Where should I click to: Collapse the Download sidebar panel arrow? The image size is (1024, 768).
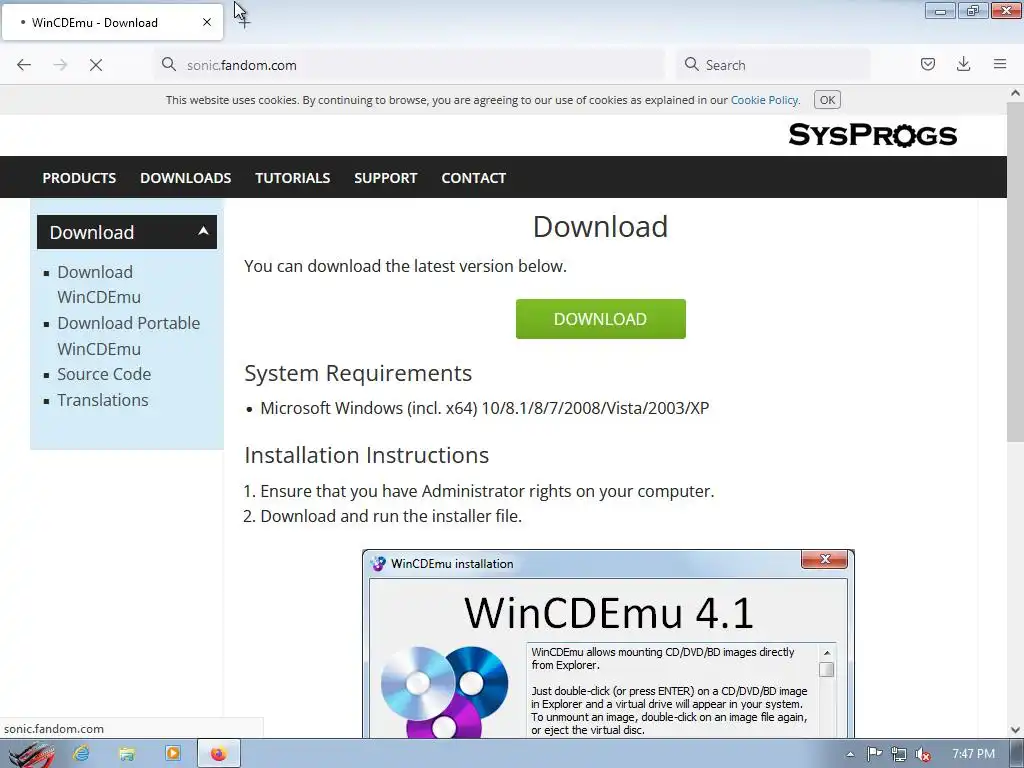point(203,231)
